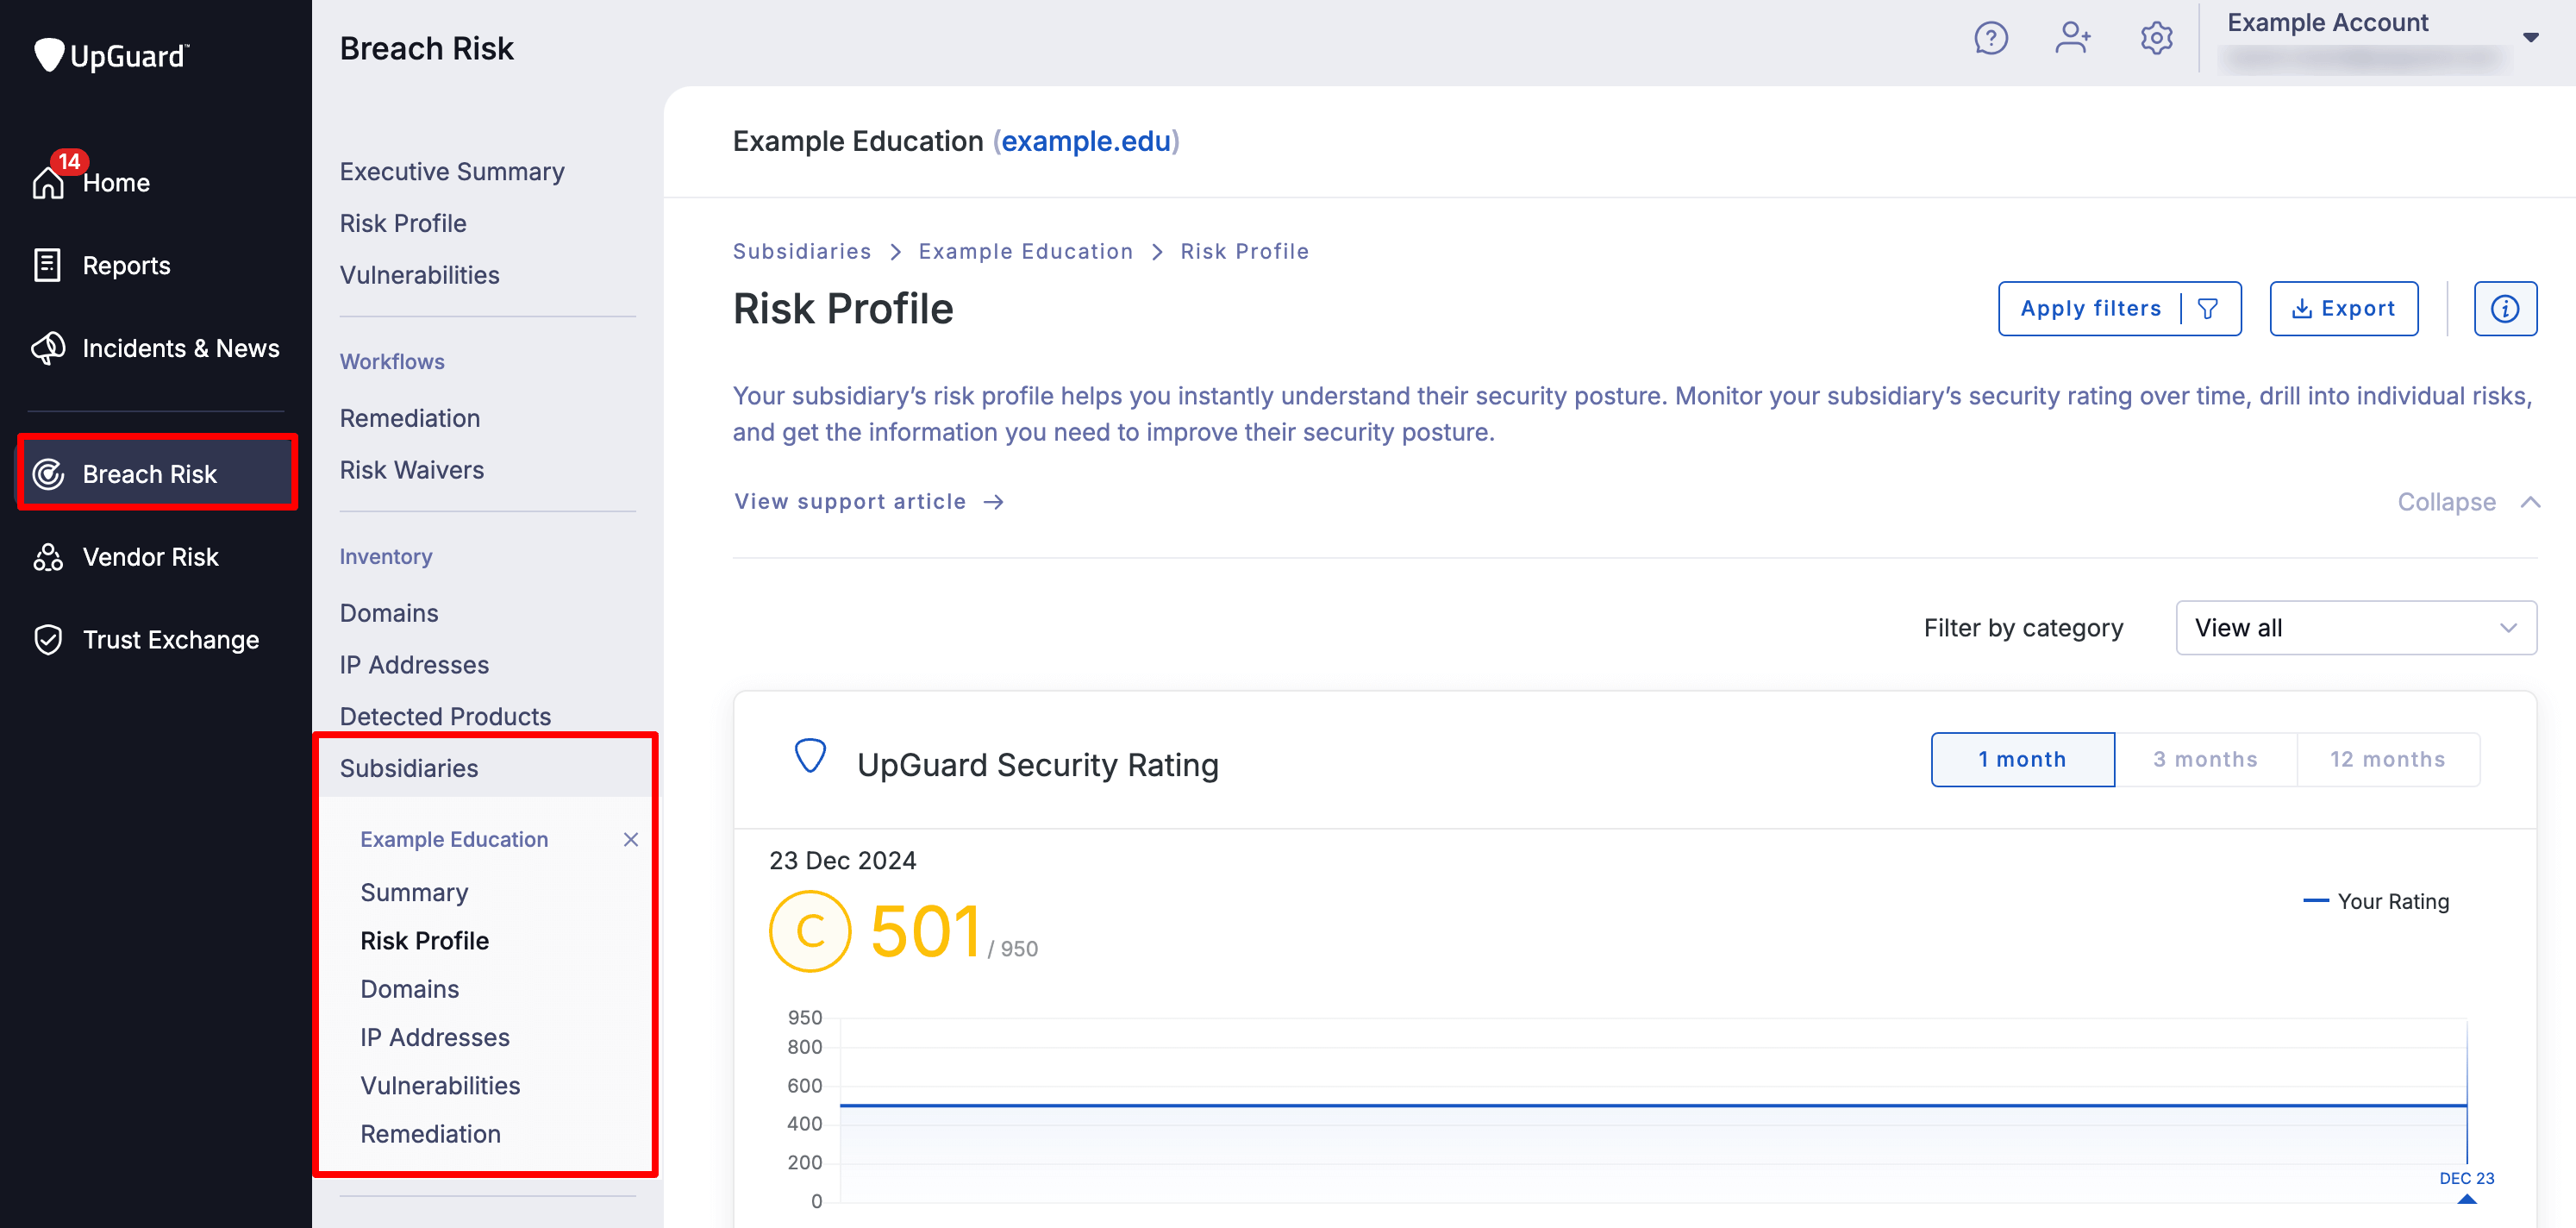Go to Subsidiaries breadcrumb
The width and height of the screenshot is (2576, 1228).
coord(801,251)
